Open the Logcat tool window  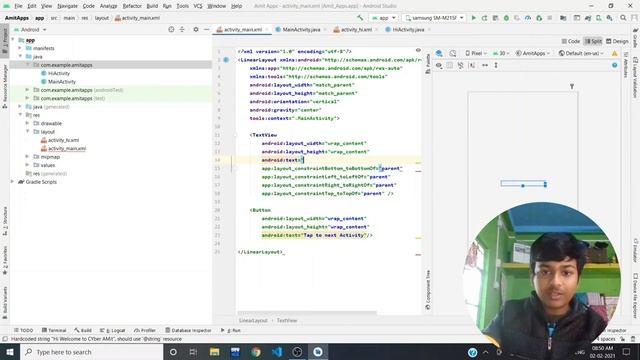113,330
